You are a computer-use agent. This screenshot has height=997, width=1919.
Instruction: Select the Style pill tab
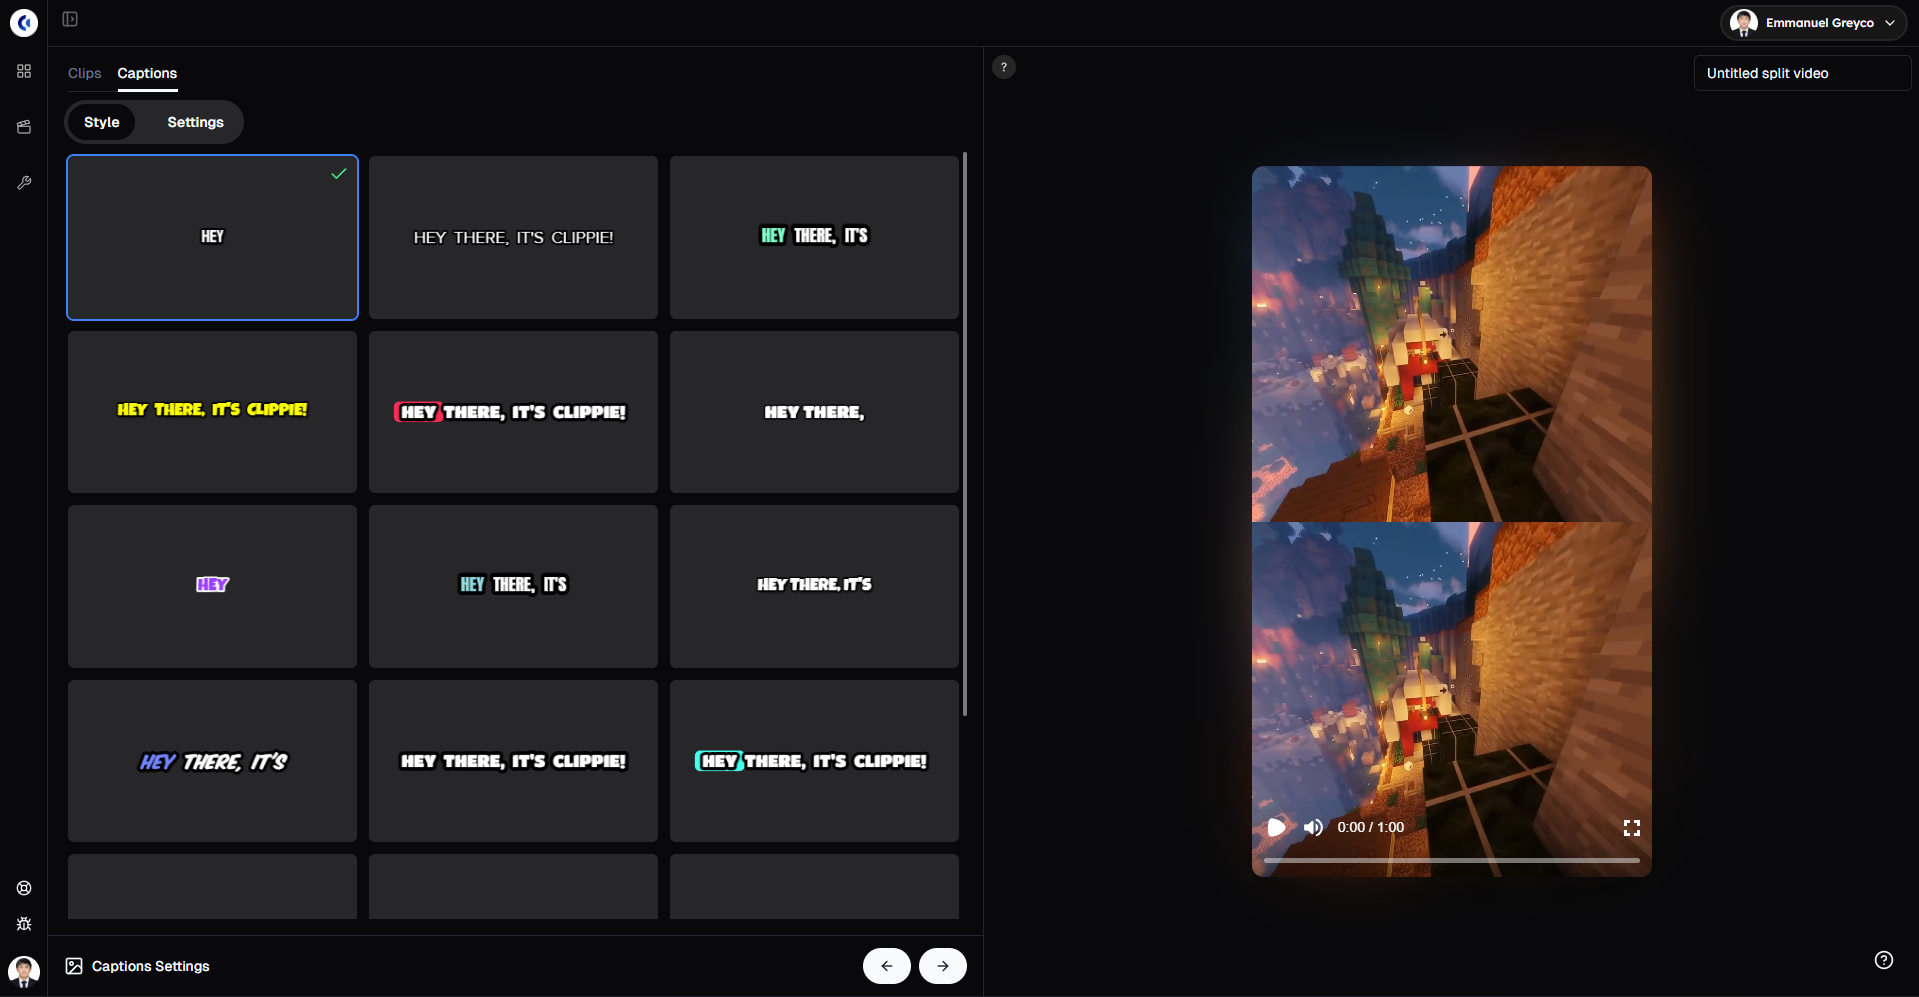[x=102, y=122]
